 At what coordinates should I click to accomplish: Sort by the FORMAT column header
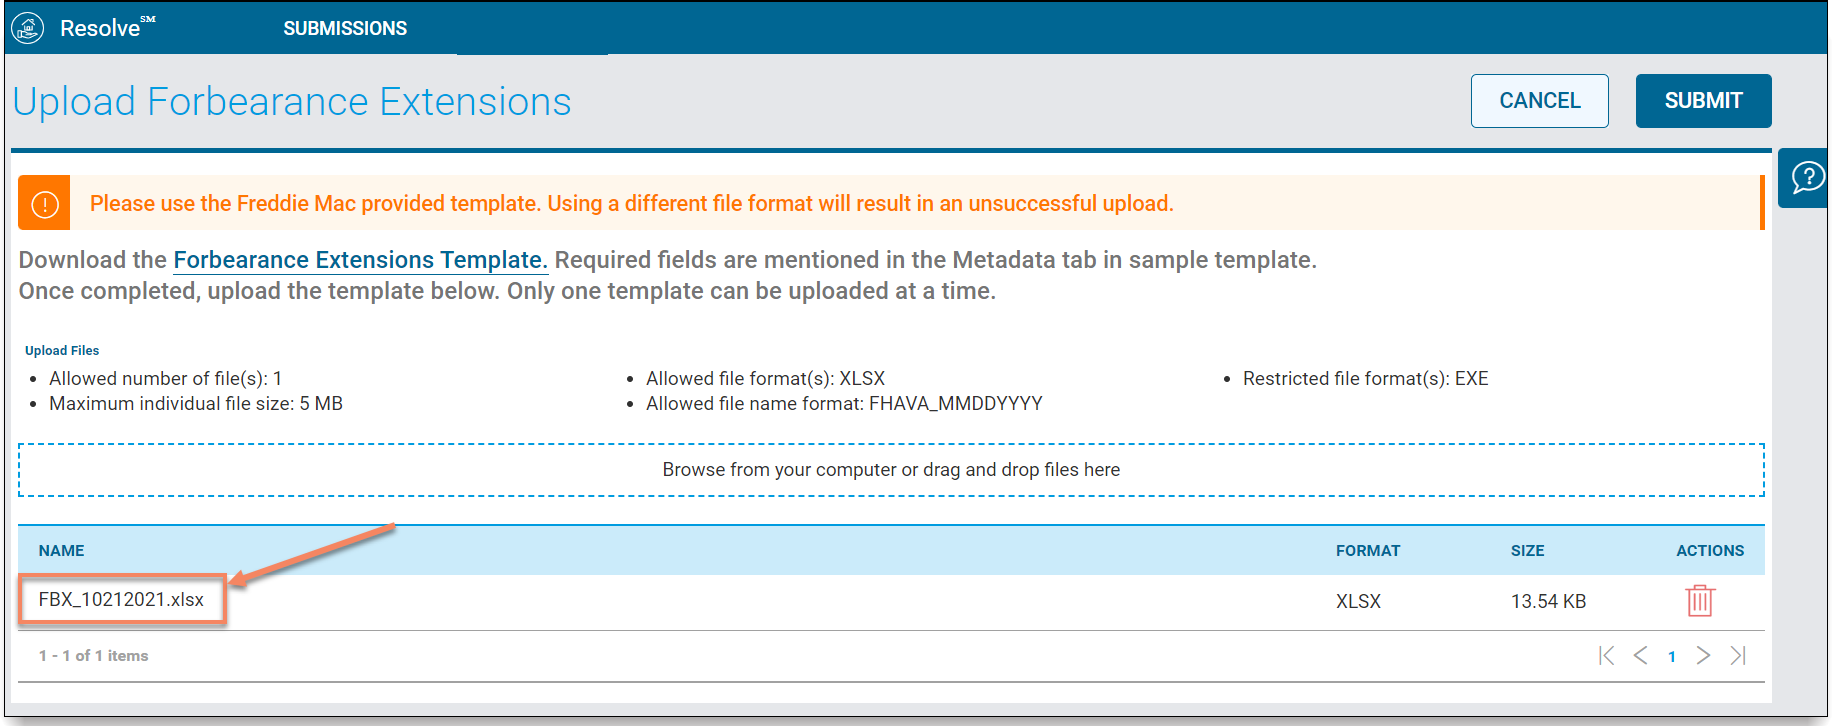point(1368,551)
